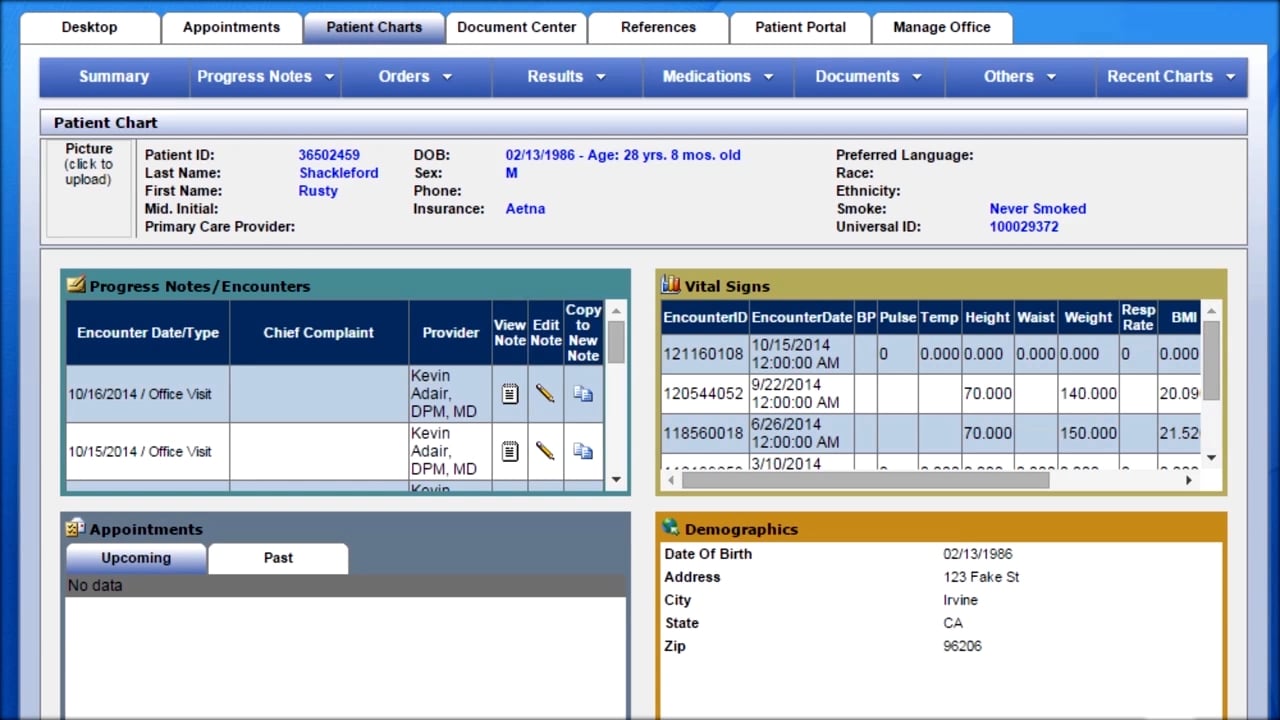
Task: Click the Vital Signs horizontal scrollbar thumb
Action: pyautogui.click(x=865, y=480)
